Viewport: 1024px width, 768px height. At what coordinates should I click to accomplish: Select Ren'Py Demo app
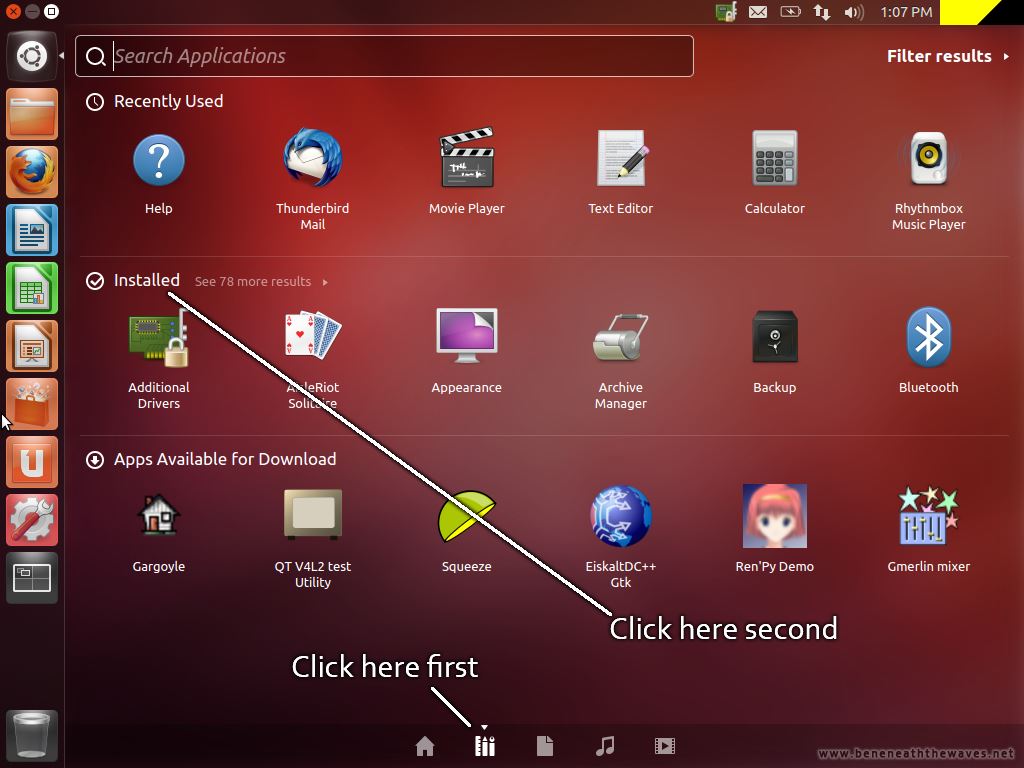pyautogui.click(x=775, y=516)
